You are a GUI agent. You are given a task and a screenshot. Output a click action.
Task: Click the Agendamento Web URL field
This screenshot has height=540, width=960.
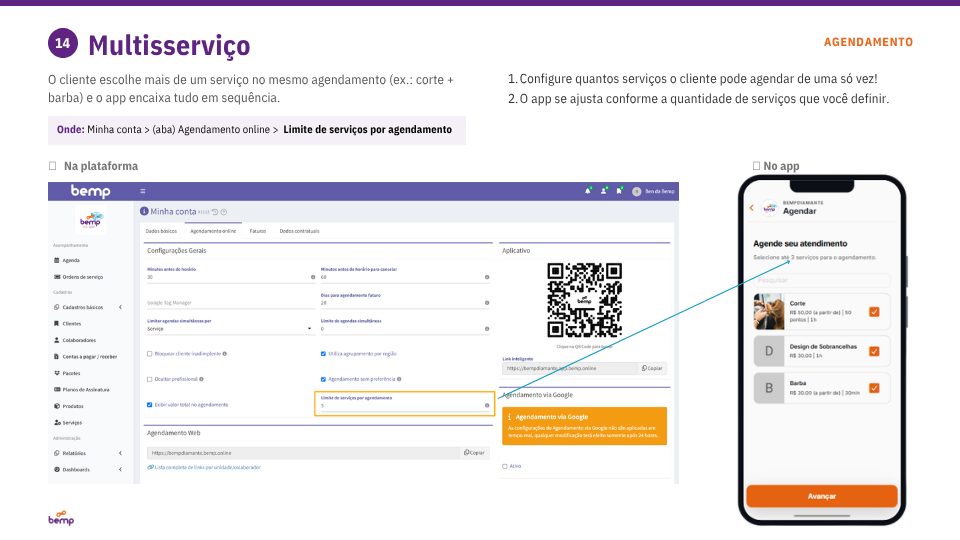303,453
